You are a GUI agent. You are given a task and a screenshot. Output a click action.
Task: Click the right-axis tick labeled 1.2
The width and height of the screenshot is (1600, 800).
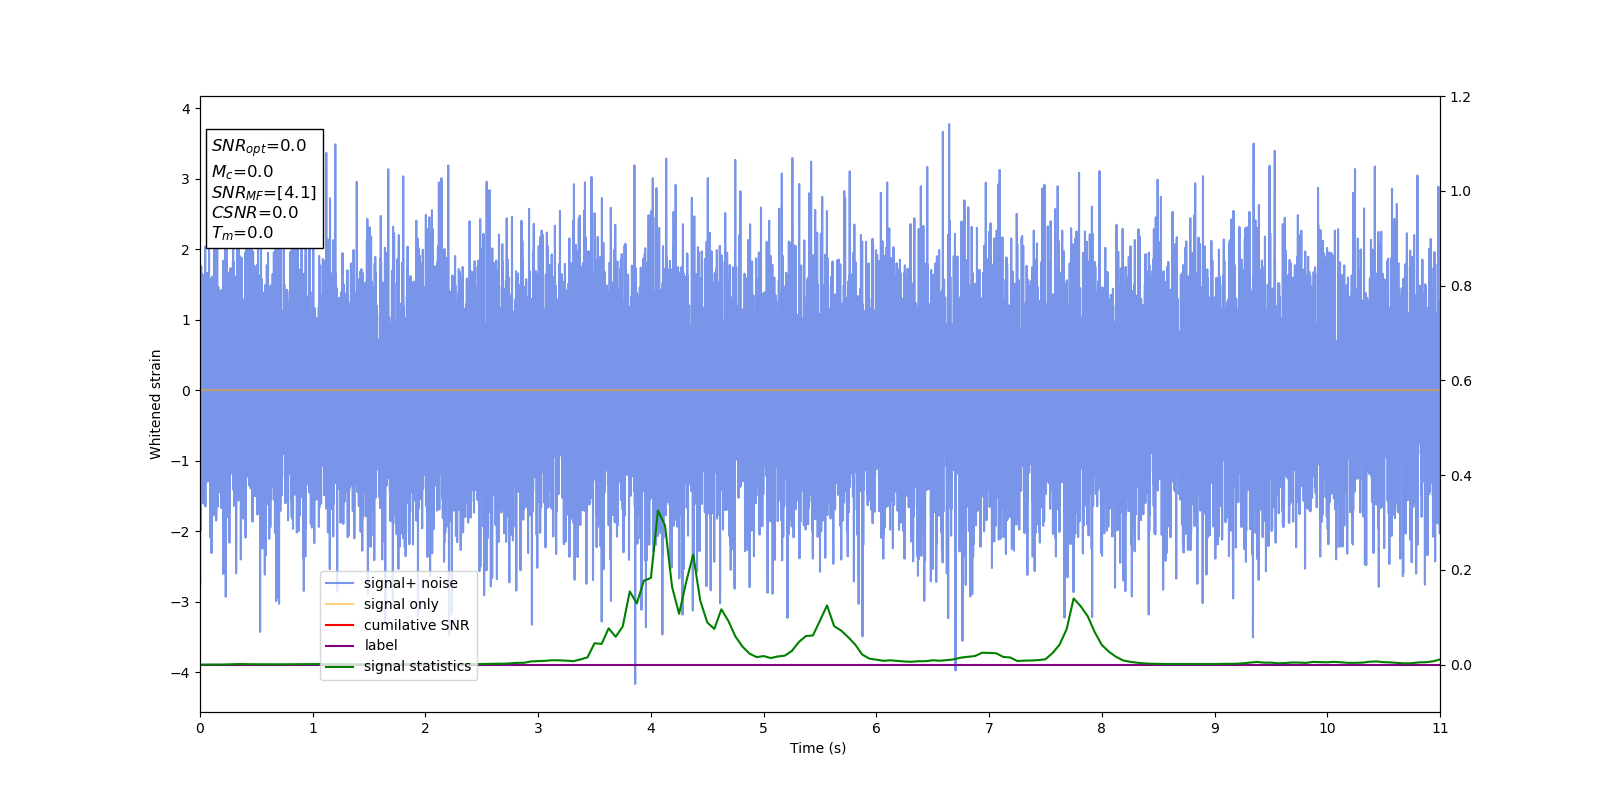[x=1461, y=97]
